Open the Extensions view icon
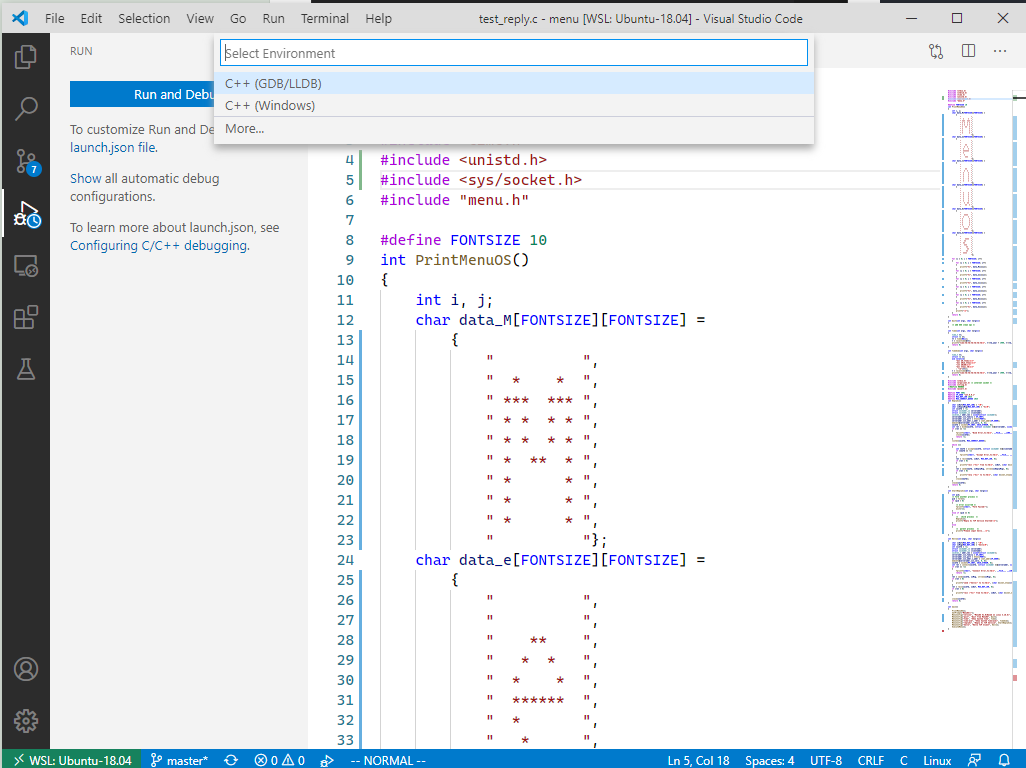1026x768 pixels. pyautogui.click(x=26, y=318)
